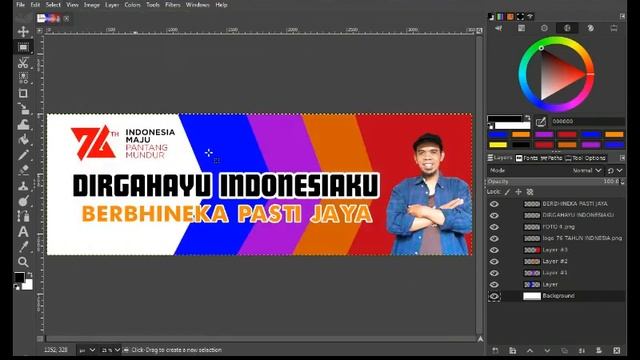Switch to the Paths tab
The image size is (640, 360).
point(551,158)
